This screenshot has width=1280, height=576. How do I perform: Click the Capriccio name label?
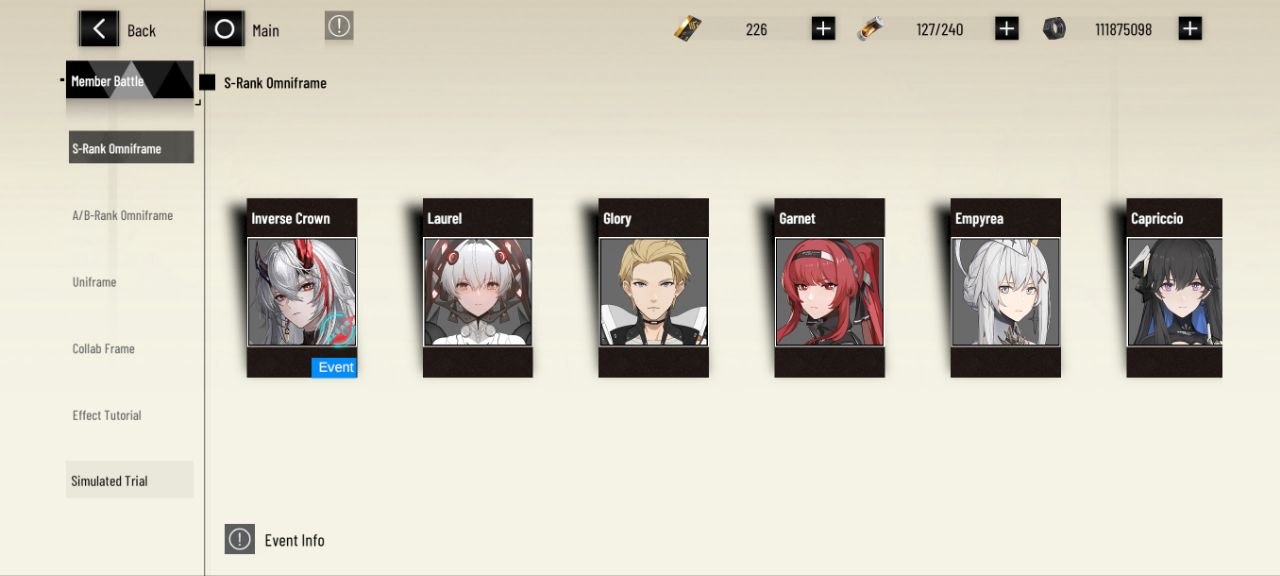[1157, 218]
